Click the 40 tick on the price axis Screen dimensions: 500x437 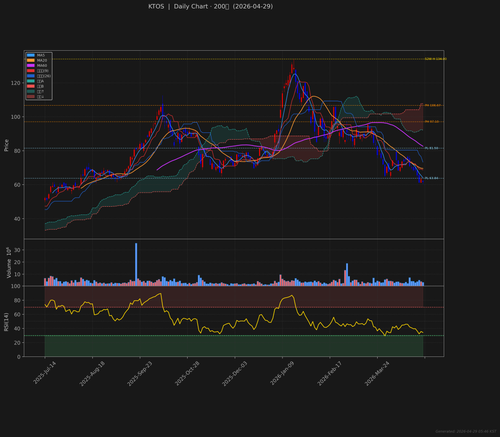pyautogui.click(x=17, y=219)
